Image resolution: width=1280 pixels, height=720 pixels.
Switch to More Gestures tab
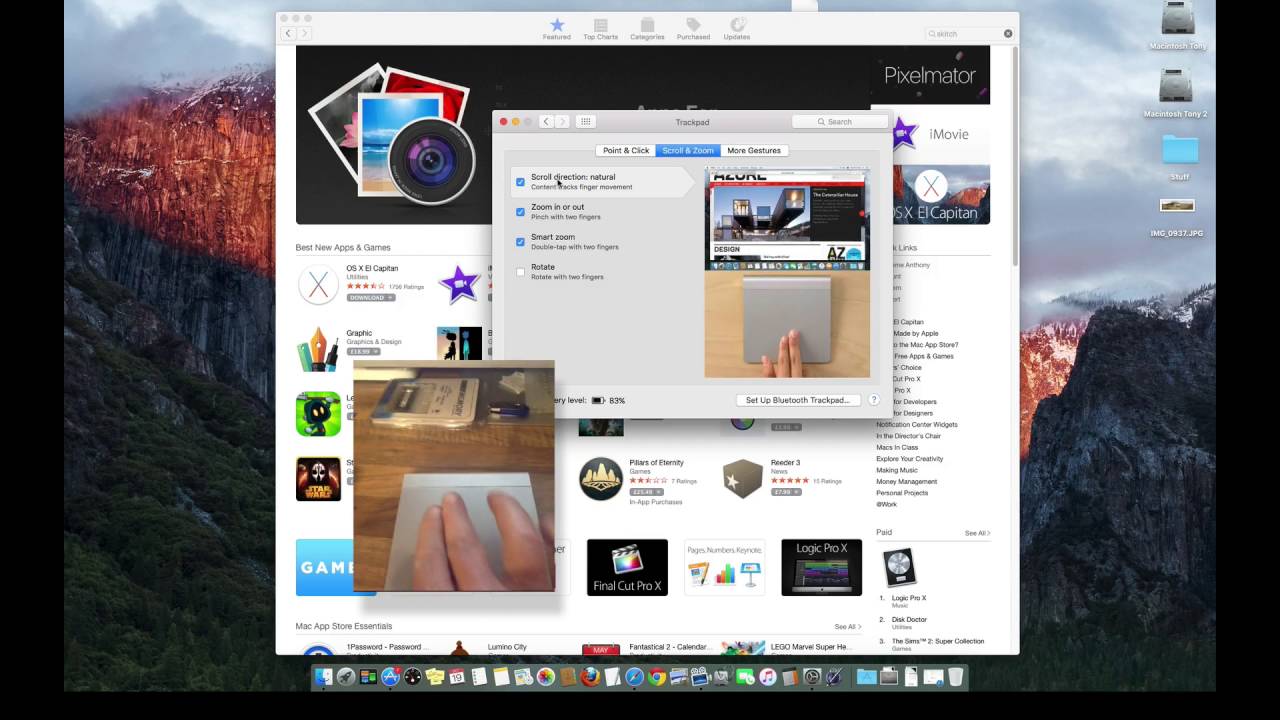[754, 150]
